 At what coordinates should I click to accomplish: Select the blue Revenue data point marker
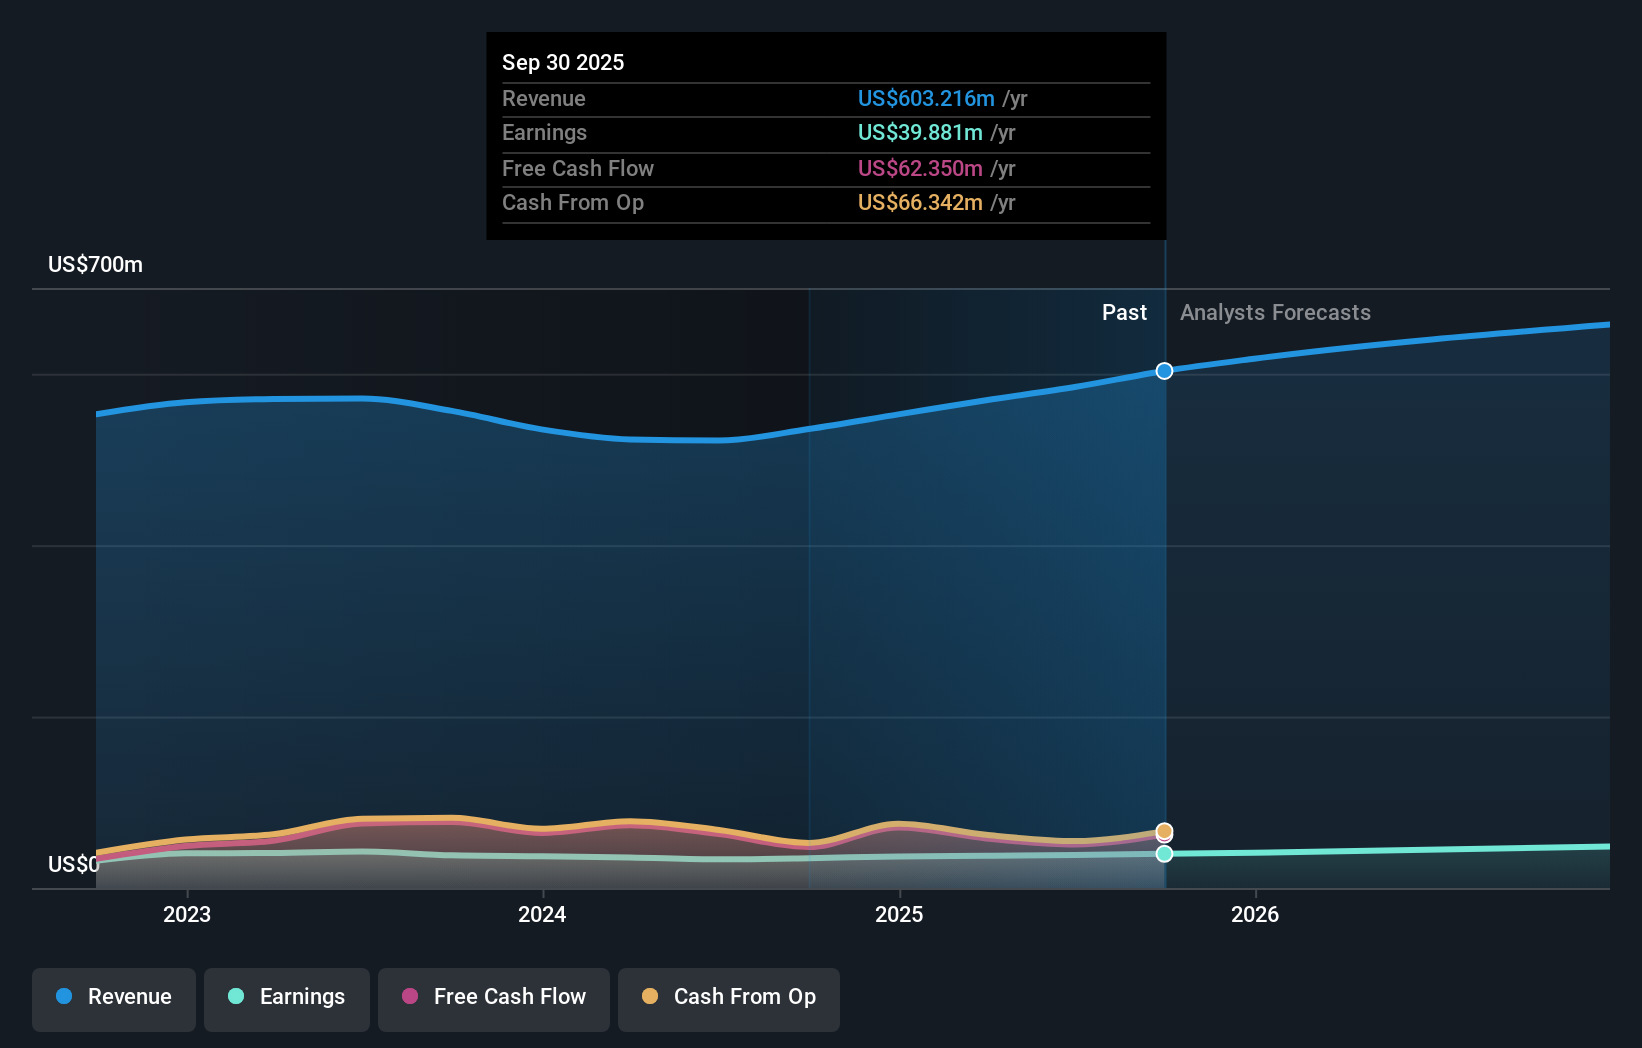pos(1163,371)
